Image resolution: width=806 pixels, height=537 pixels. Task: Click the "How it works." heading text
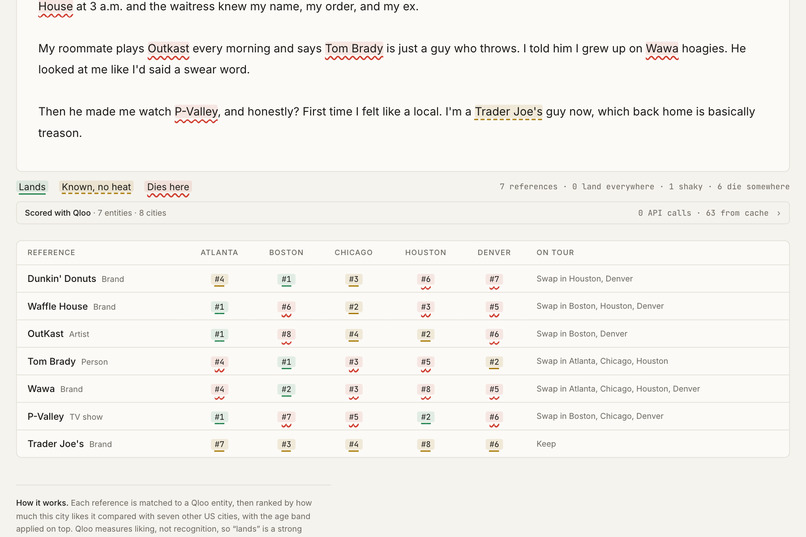coord(42,503)
